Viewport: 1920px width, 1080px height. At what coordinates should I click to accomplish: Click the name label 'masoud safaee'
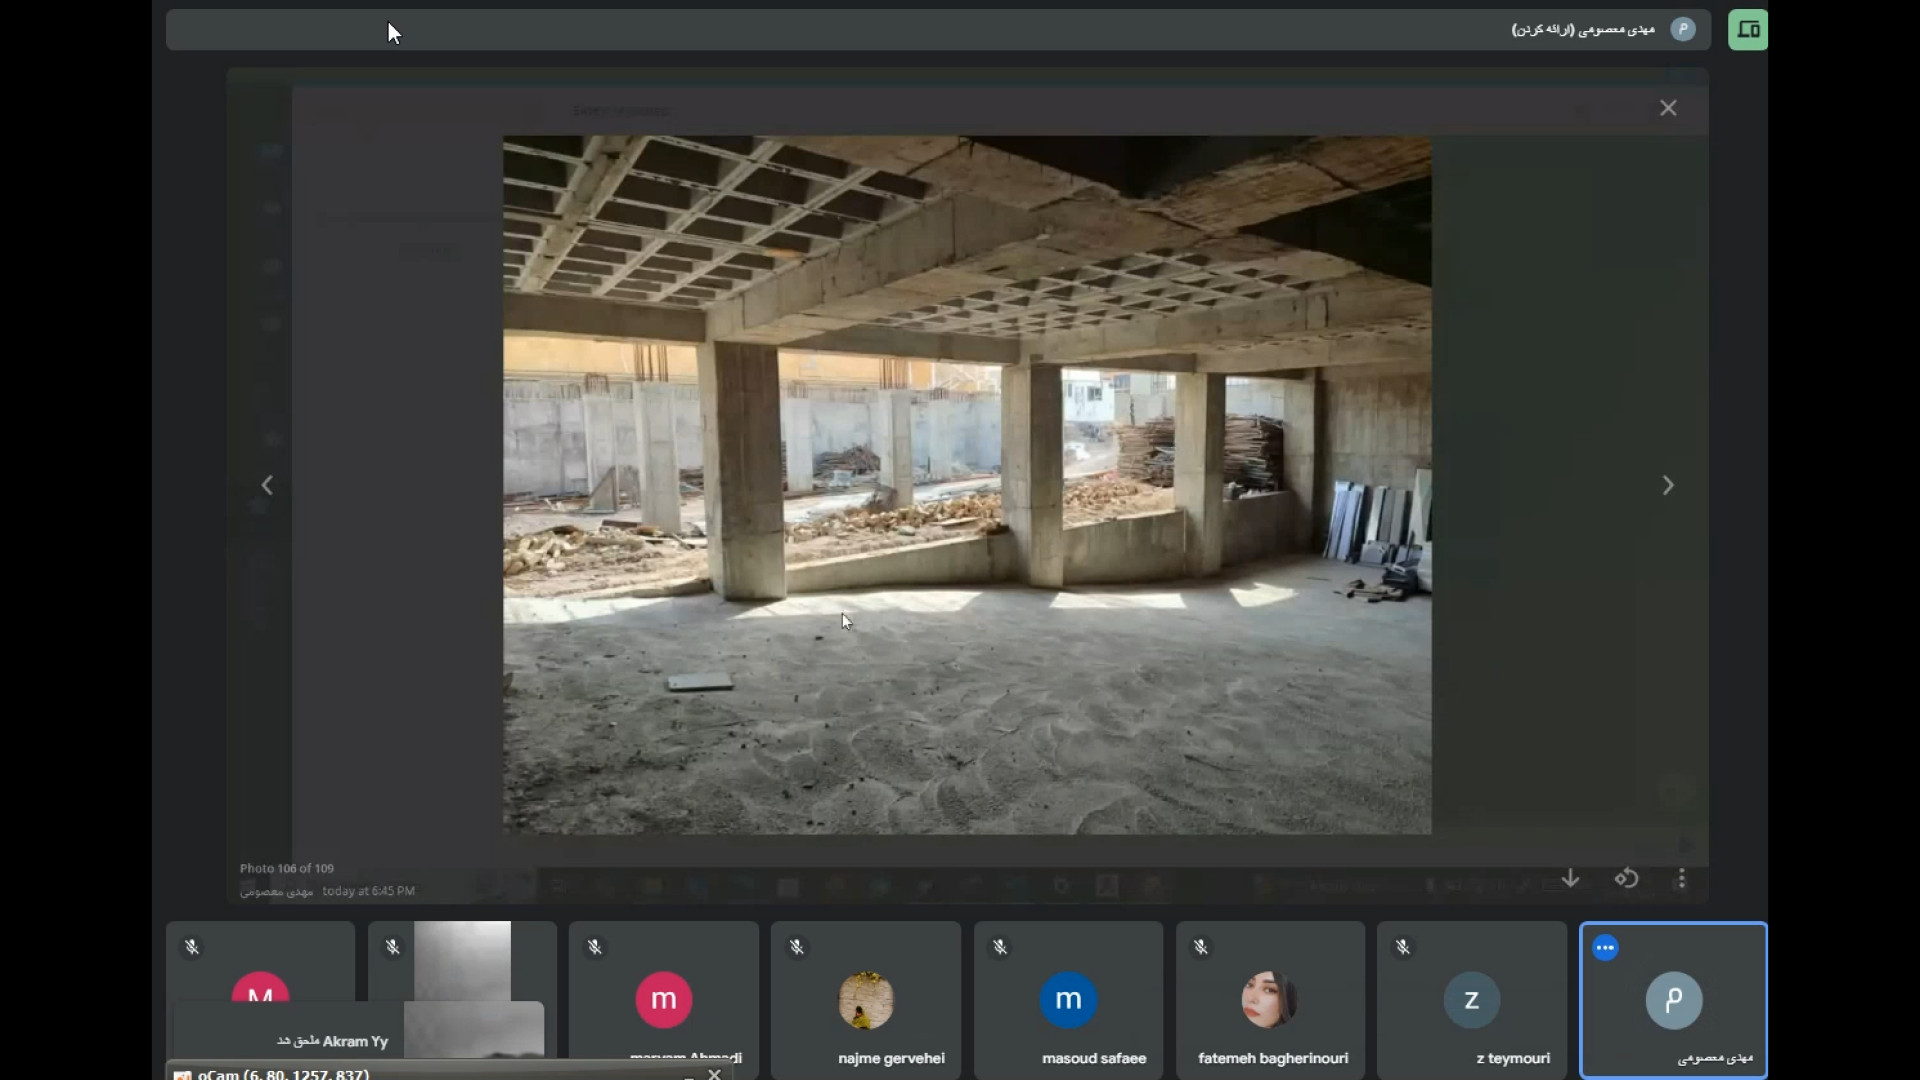point(1094,1058)
